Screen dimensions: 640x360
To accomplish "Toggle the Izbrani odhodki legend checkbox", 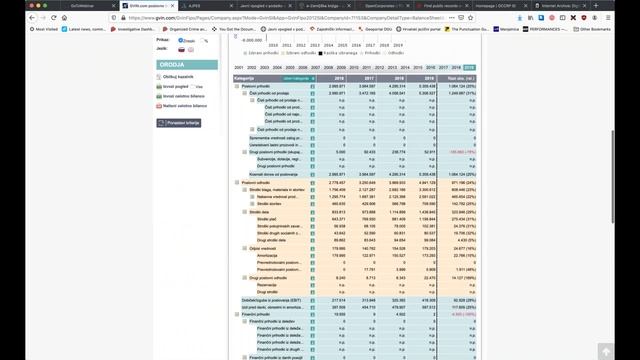I will [282, 53].
